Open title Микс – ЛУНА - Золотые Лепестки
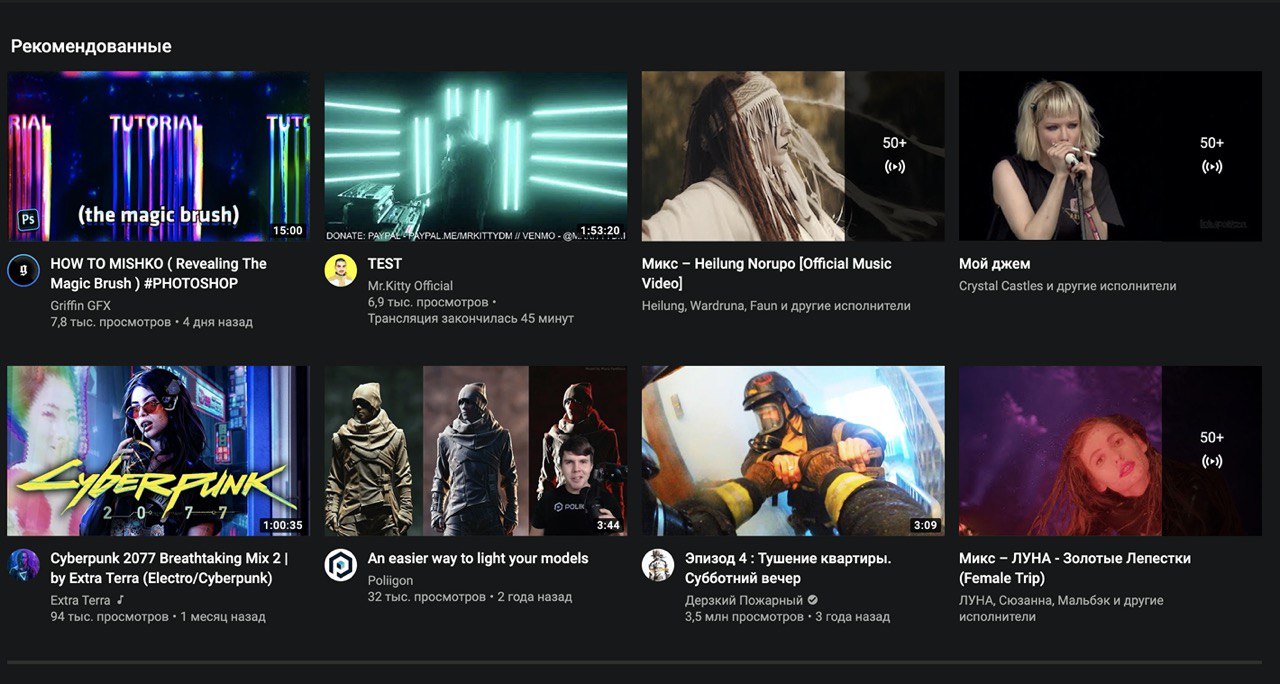Viewport: 1280px width, 684px height. click(1074, 568)
